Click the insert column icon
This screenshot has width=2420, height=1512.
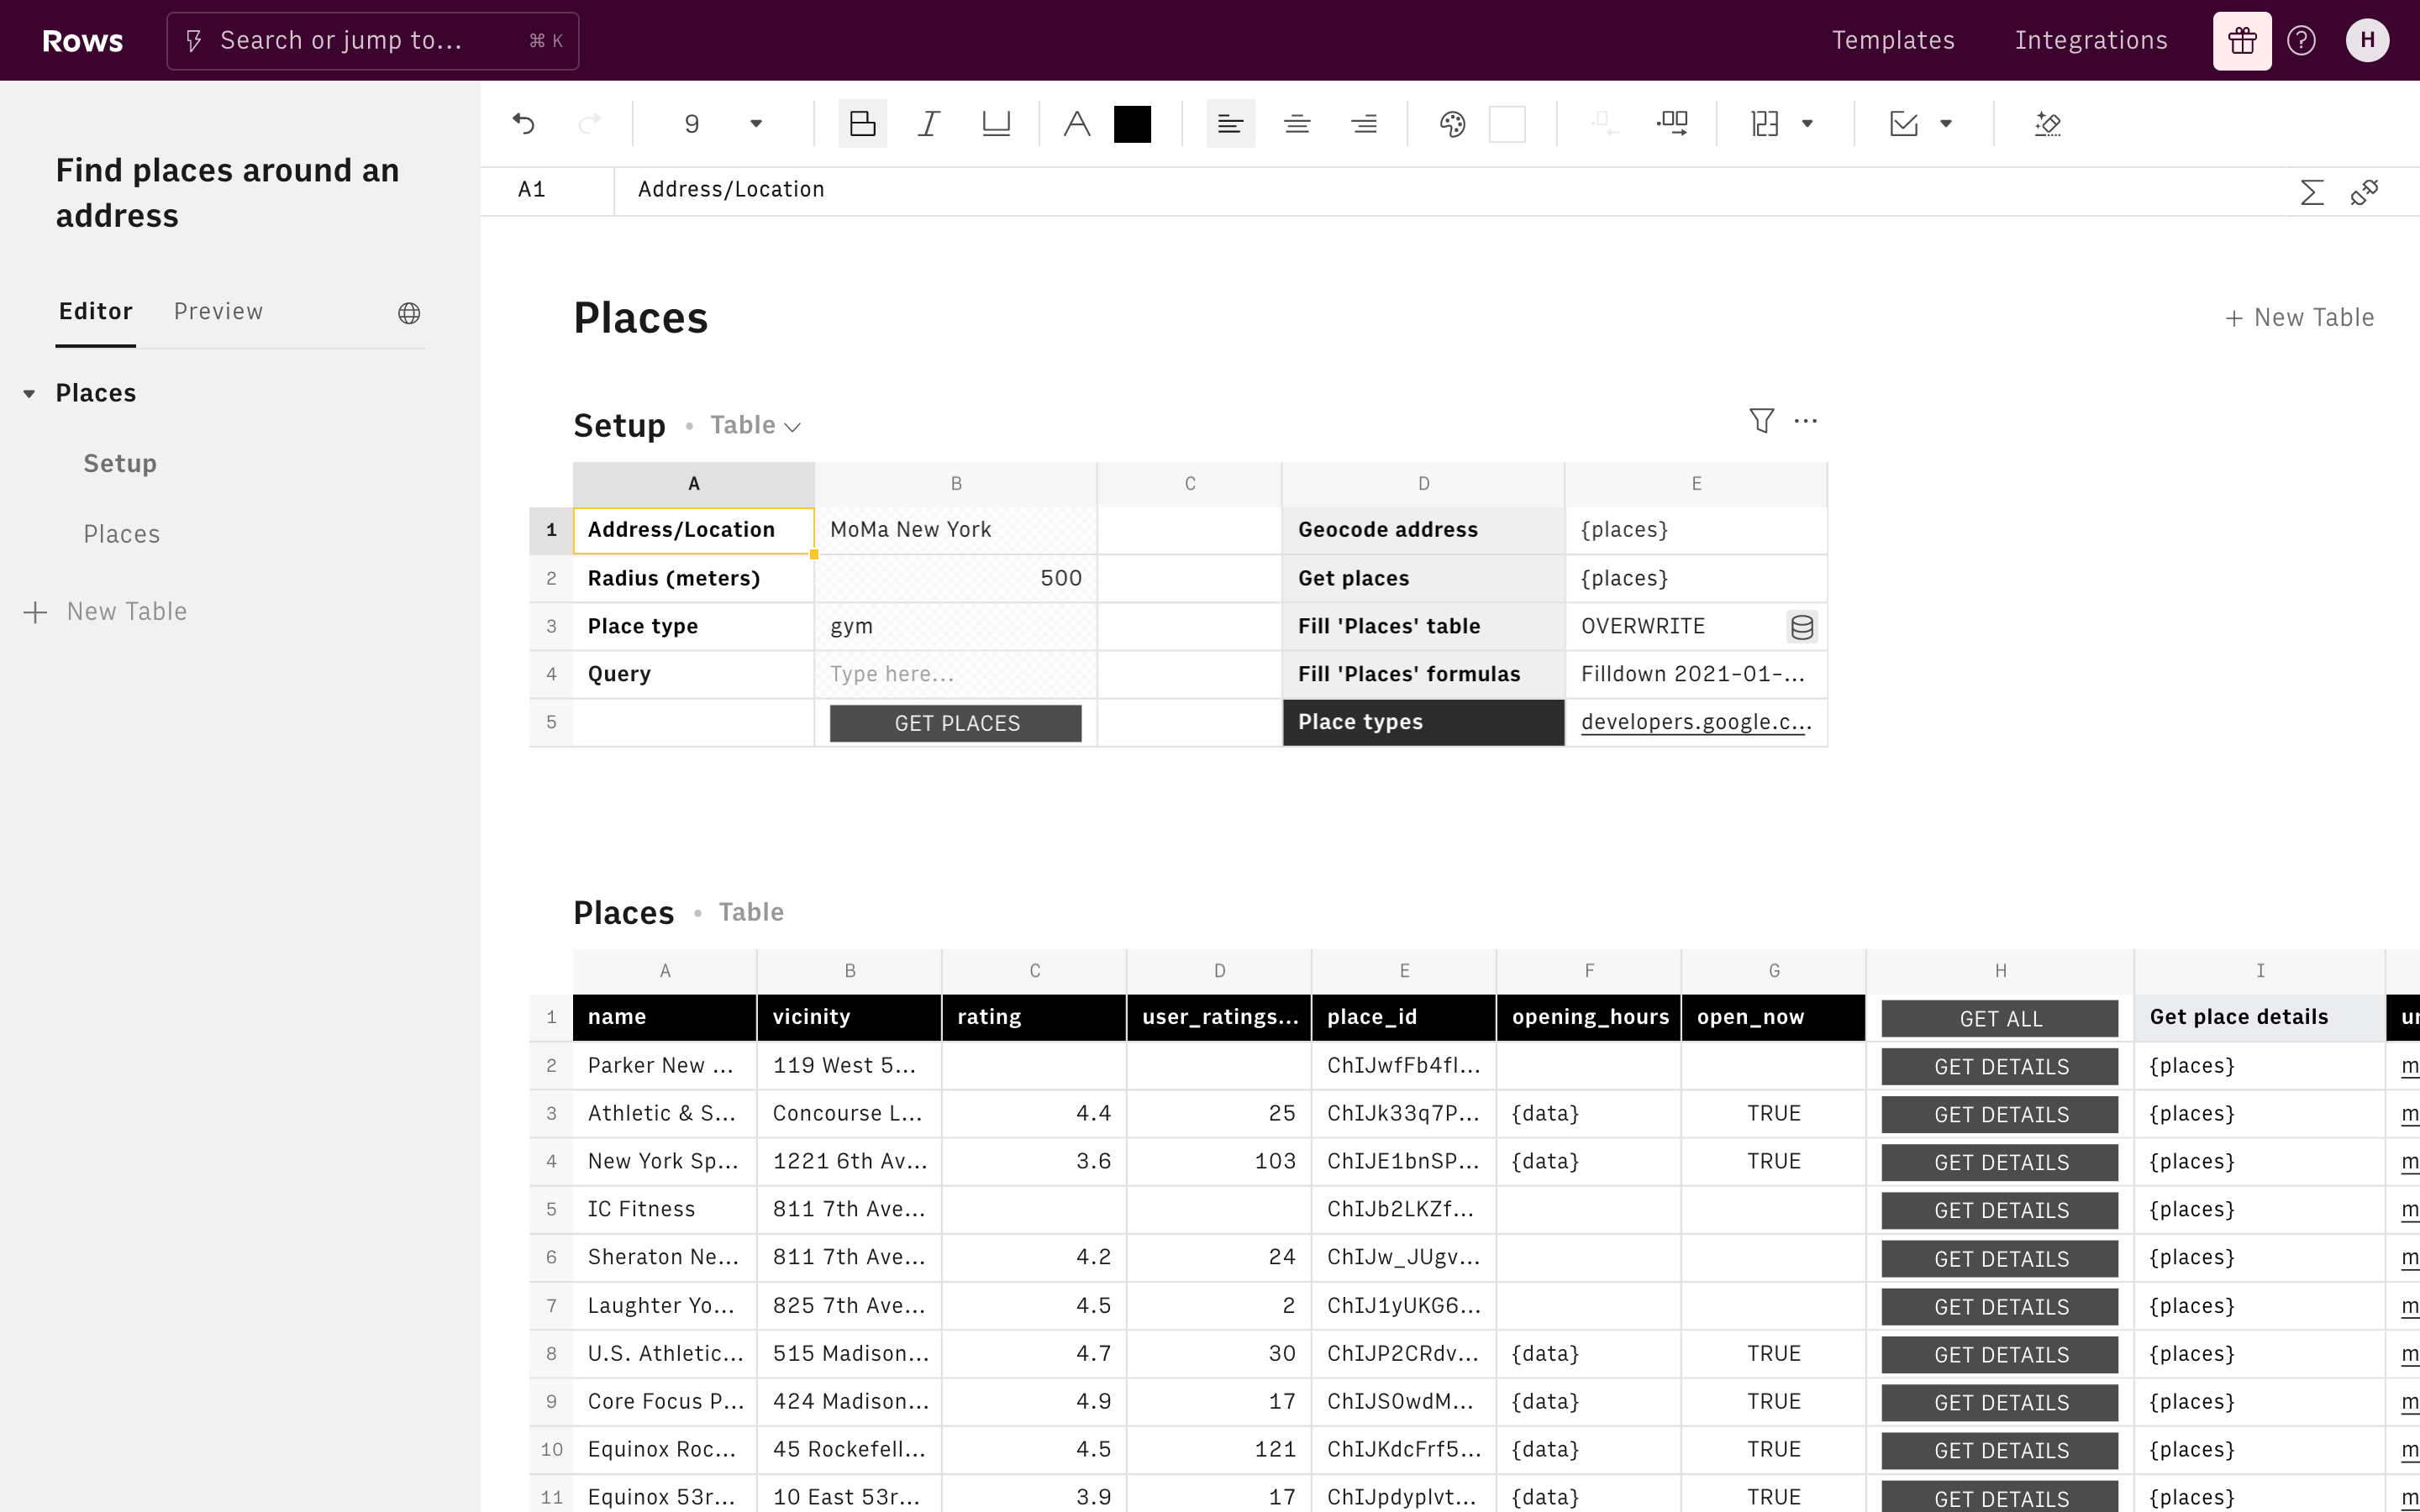tap(1672, 124)
